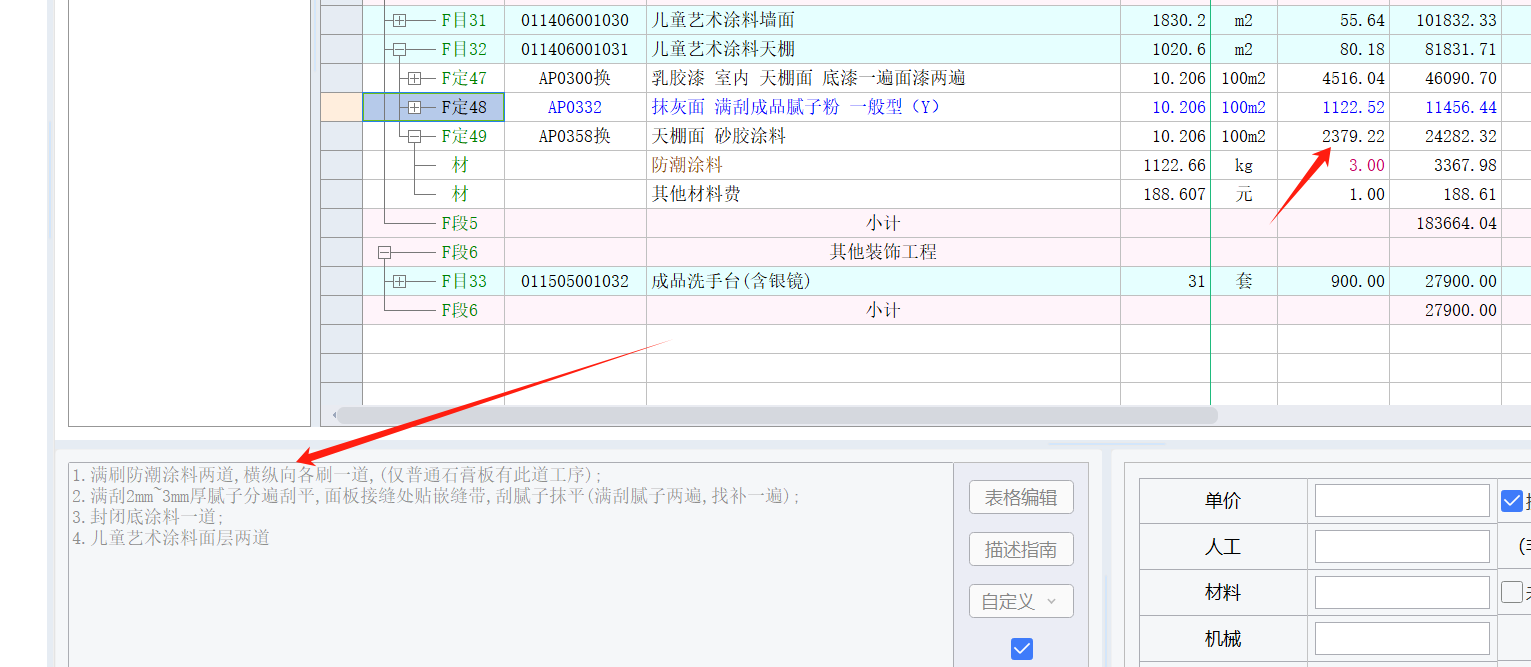Select the 成品洗手台(含银镜) name cell
This screenshot has height=667, width=1531.
tap(883, 281)
